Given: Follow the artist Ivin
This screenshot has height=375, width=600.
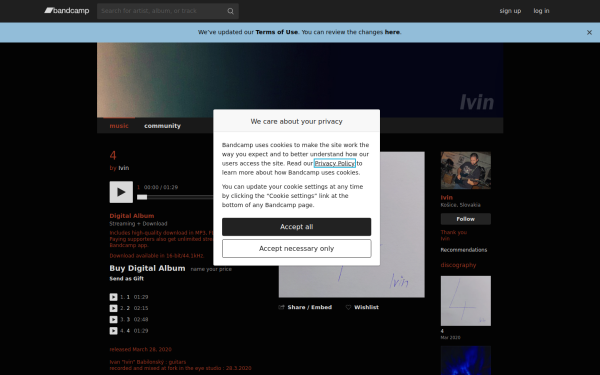Looking at the screenshot, I should tap(466, 219).
